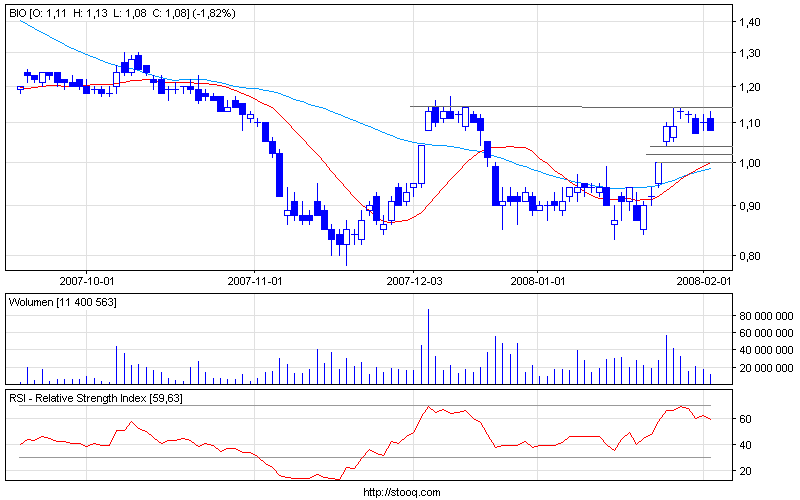Click the 1,40 price axis label
The width and height of the screenshot is (800, 500).
749,22
